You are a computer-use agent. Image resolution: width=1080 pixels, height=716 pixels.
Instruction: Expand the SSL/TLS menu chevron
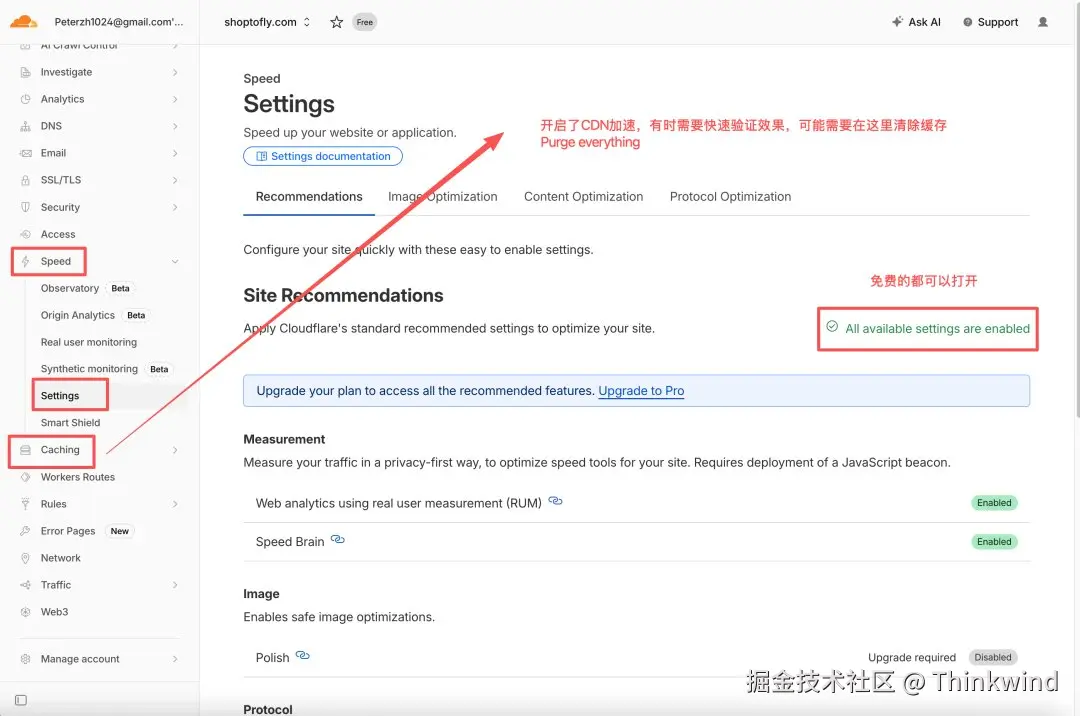(x=175, y=180)
